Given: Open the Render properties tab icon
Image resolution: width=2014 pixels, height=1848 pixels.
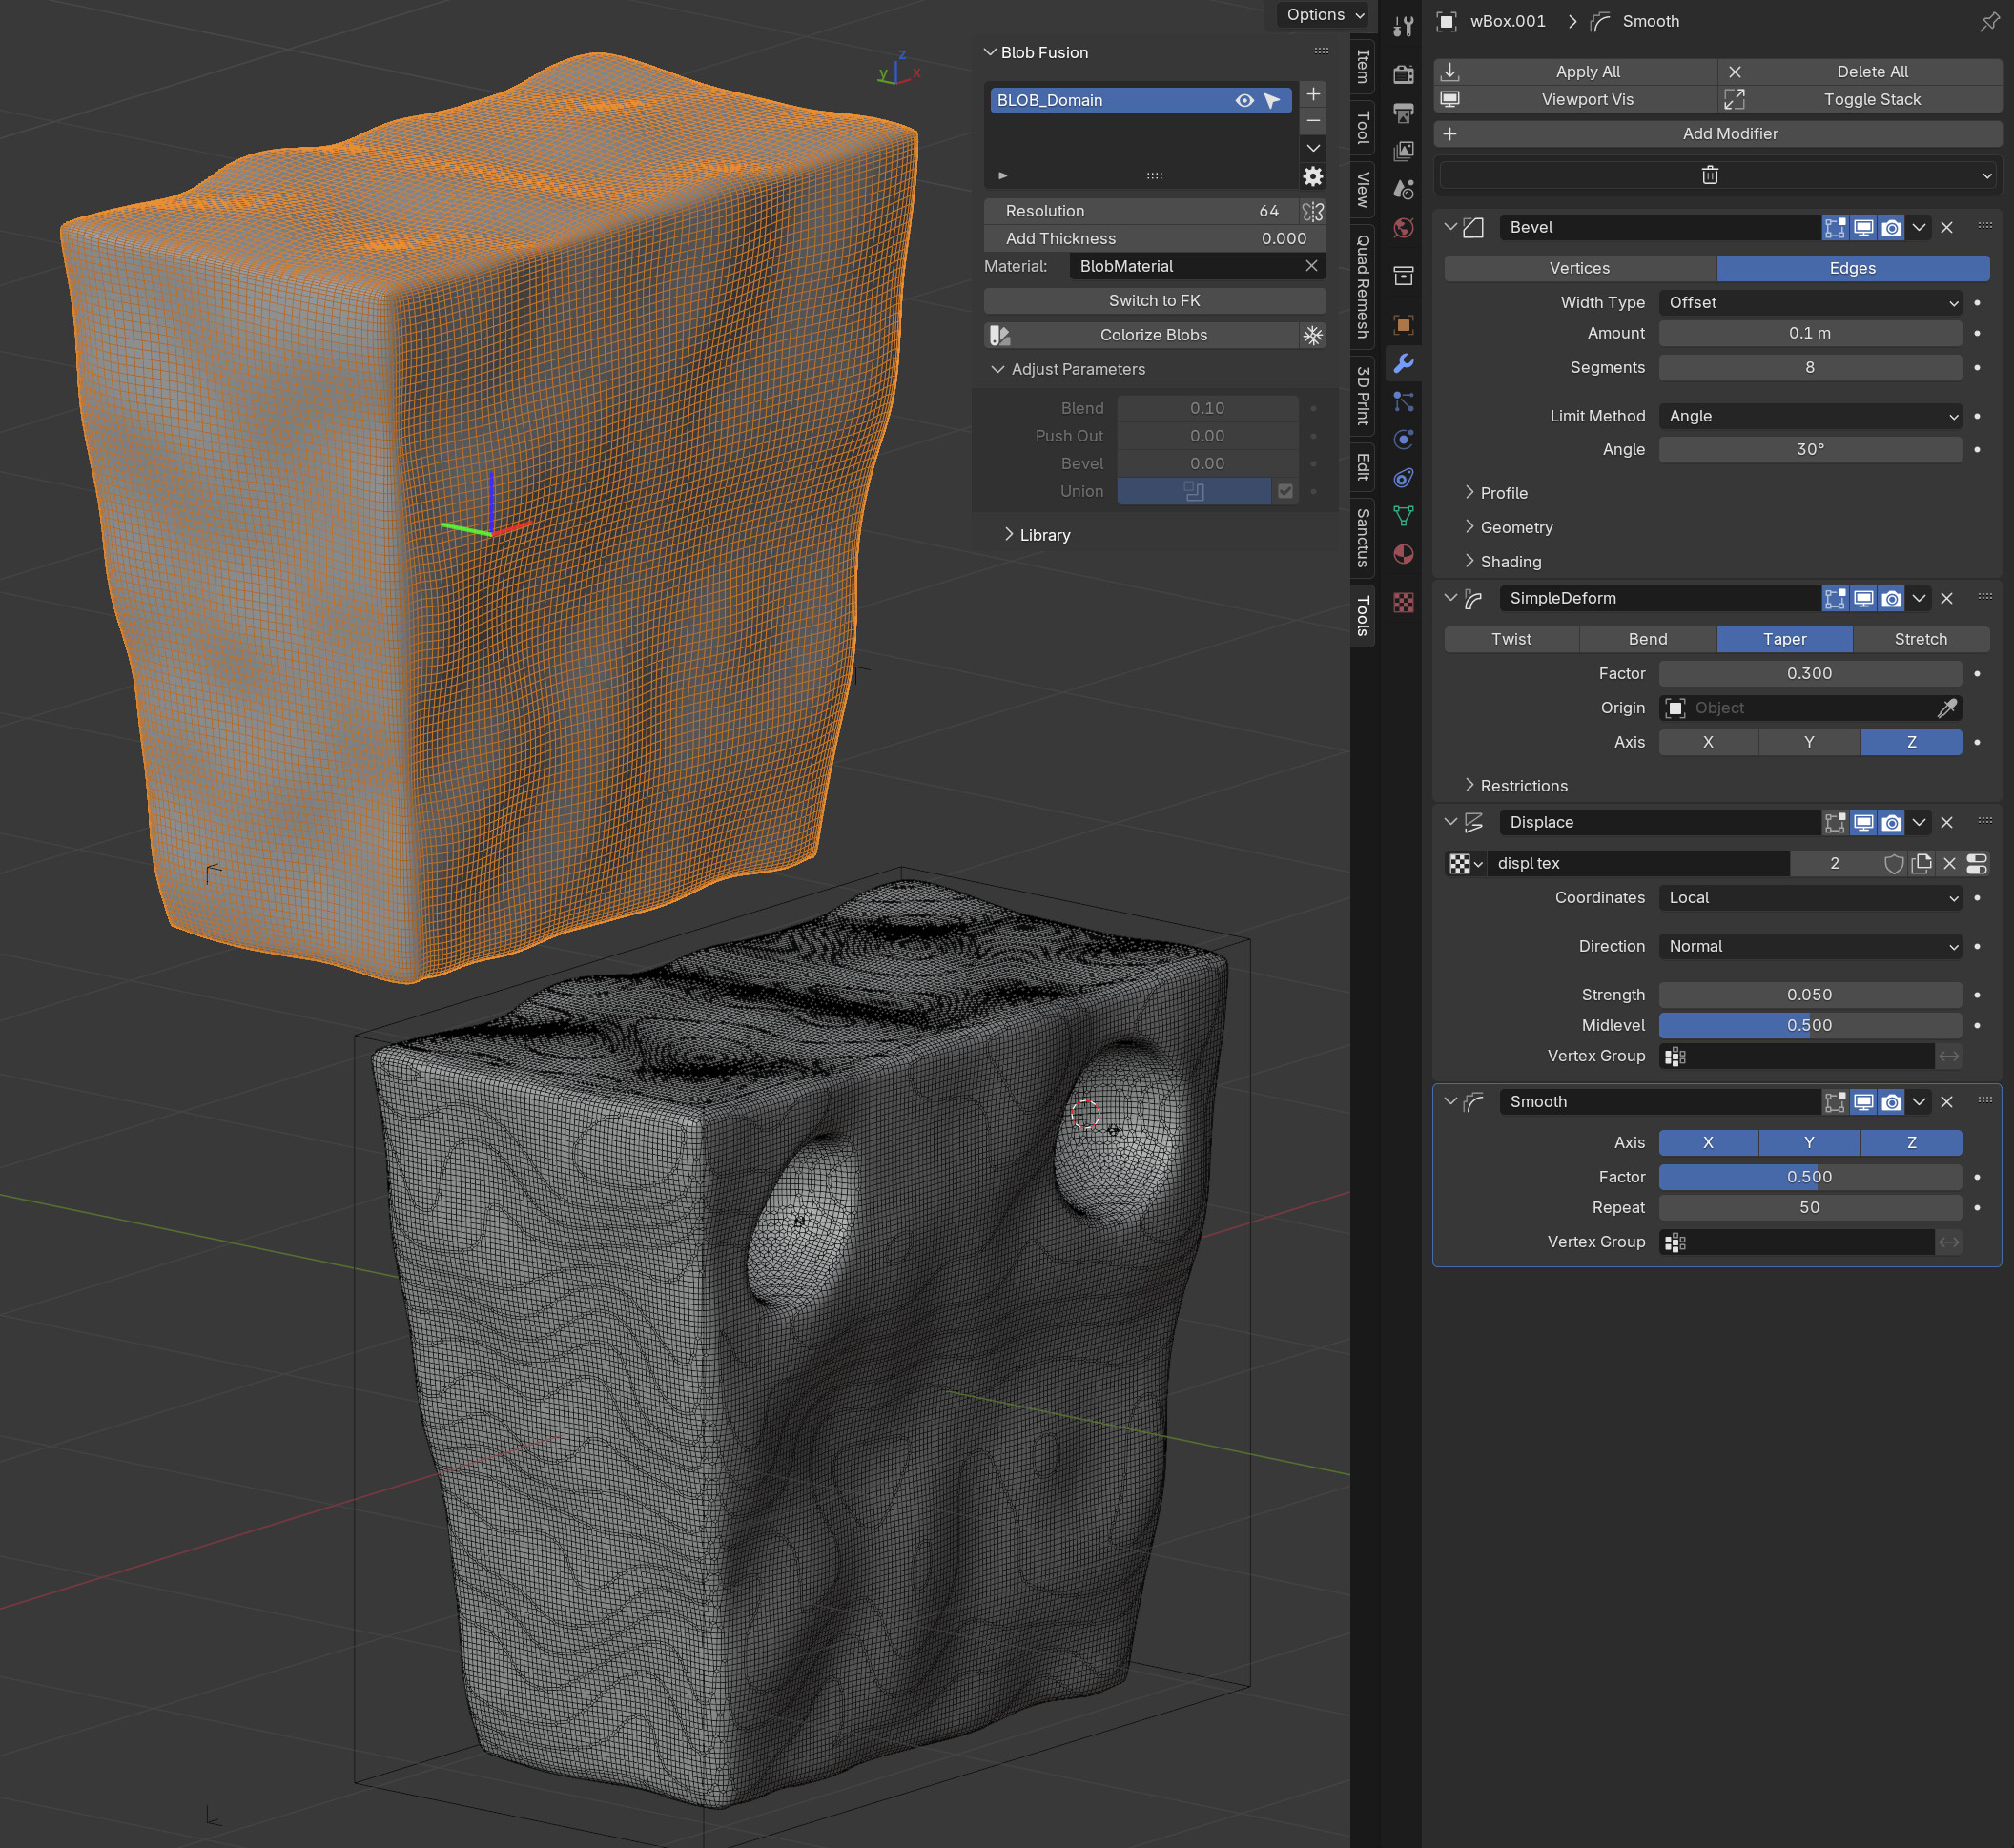Looking at the screenshot, I should 1403,75.
